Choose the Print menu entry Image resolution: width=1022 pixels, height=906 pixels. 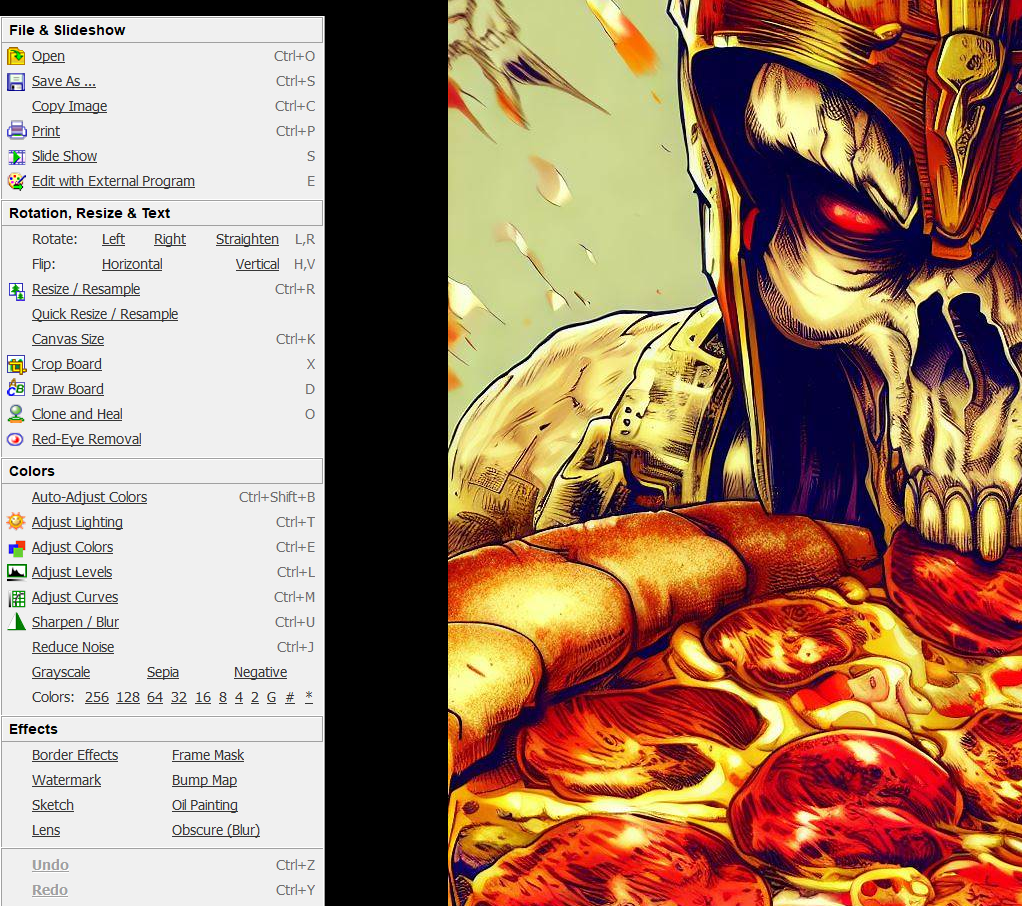46,131
